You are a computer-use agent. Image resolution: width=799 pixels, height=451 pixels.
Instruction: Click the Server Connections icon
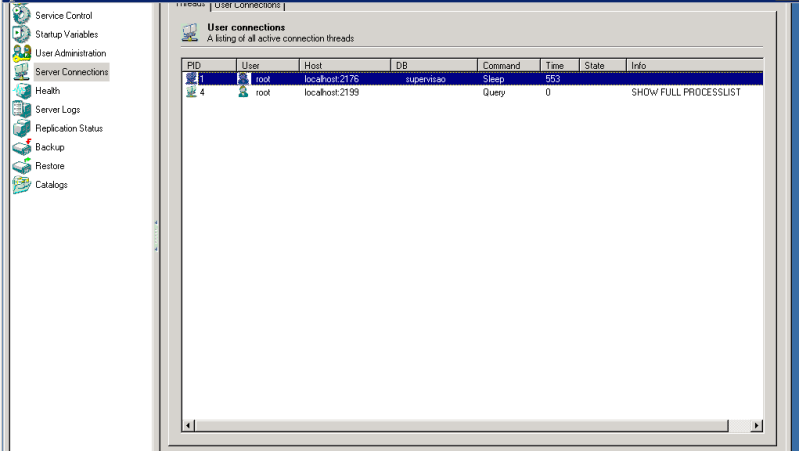click(x=21, y=72)
